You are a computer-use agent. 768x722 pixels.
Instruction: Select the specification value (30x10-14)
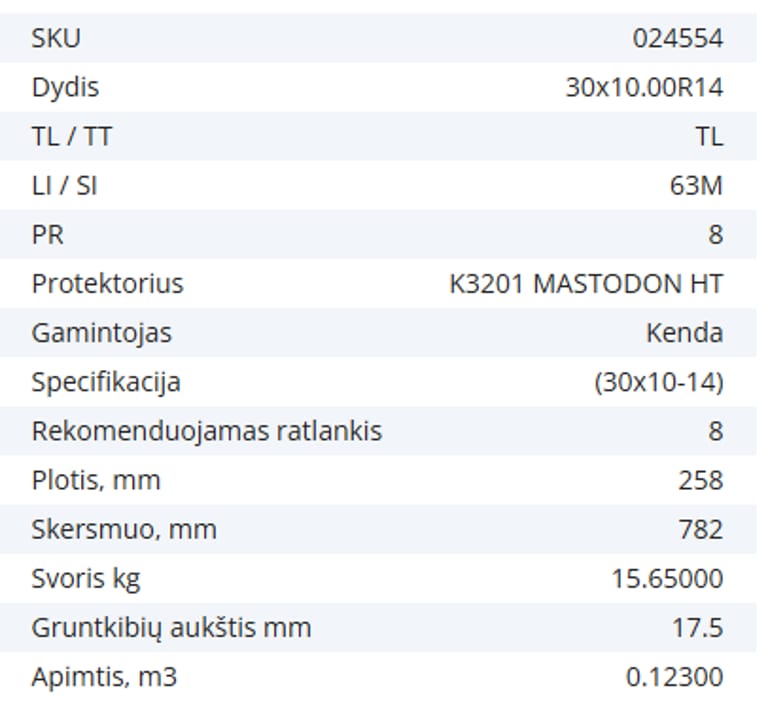pos(658,382)
